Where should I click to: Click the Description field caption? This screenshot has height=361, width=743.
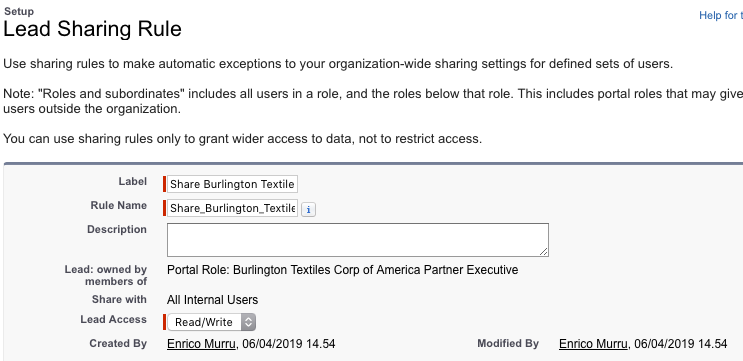(x=117, y=229)
